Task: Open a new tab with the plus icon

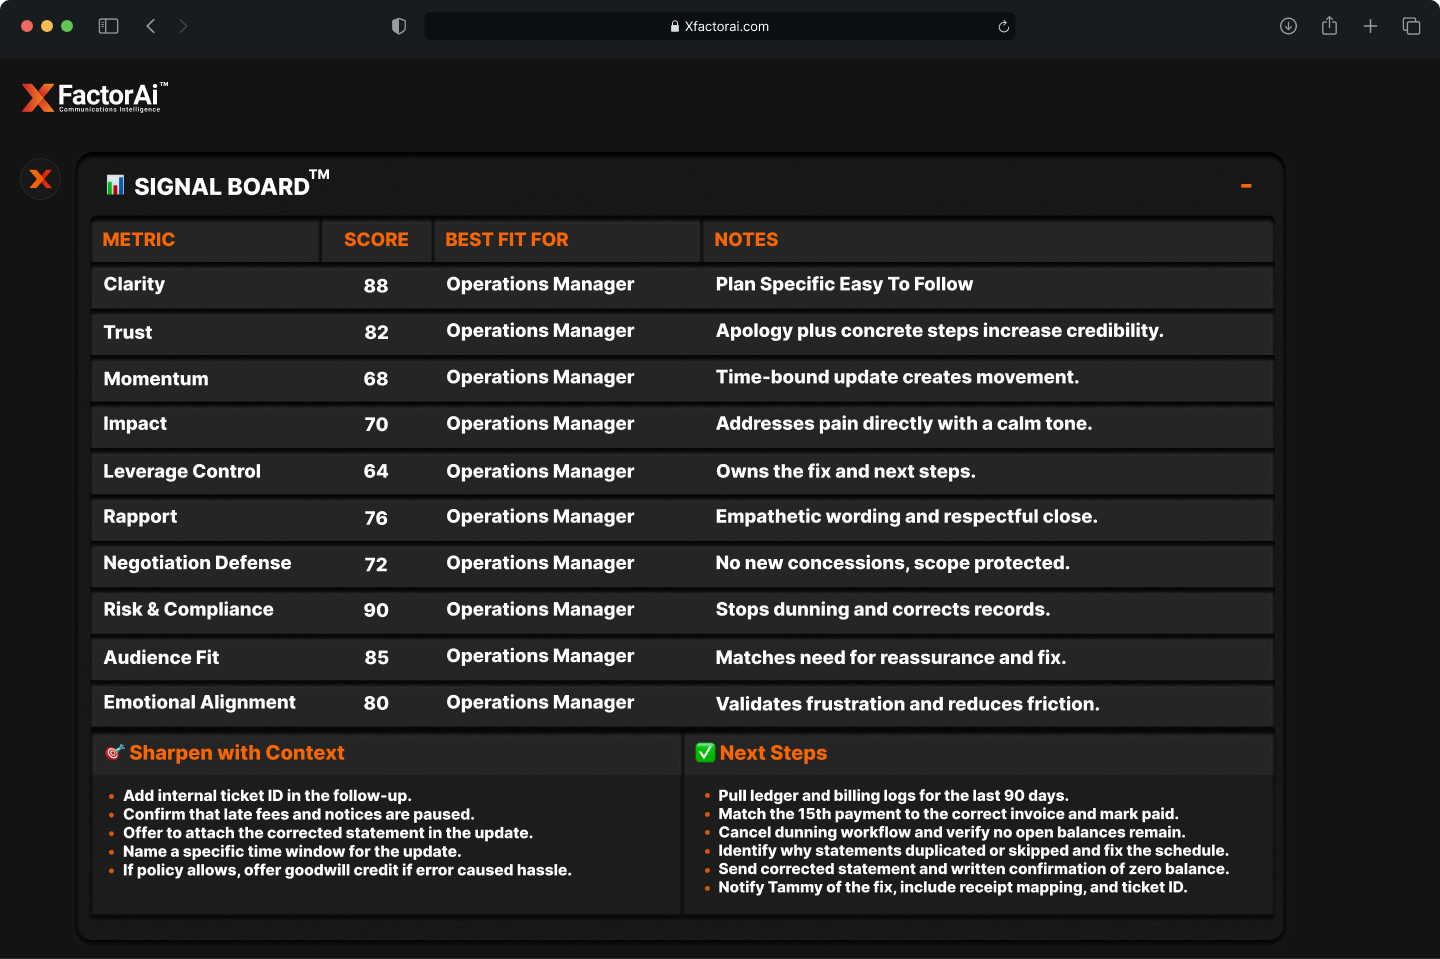Action: [1370, 26]
